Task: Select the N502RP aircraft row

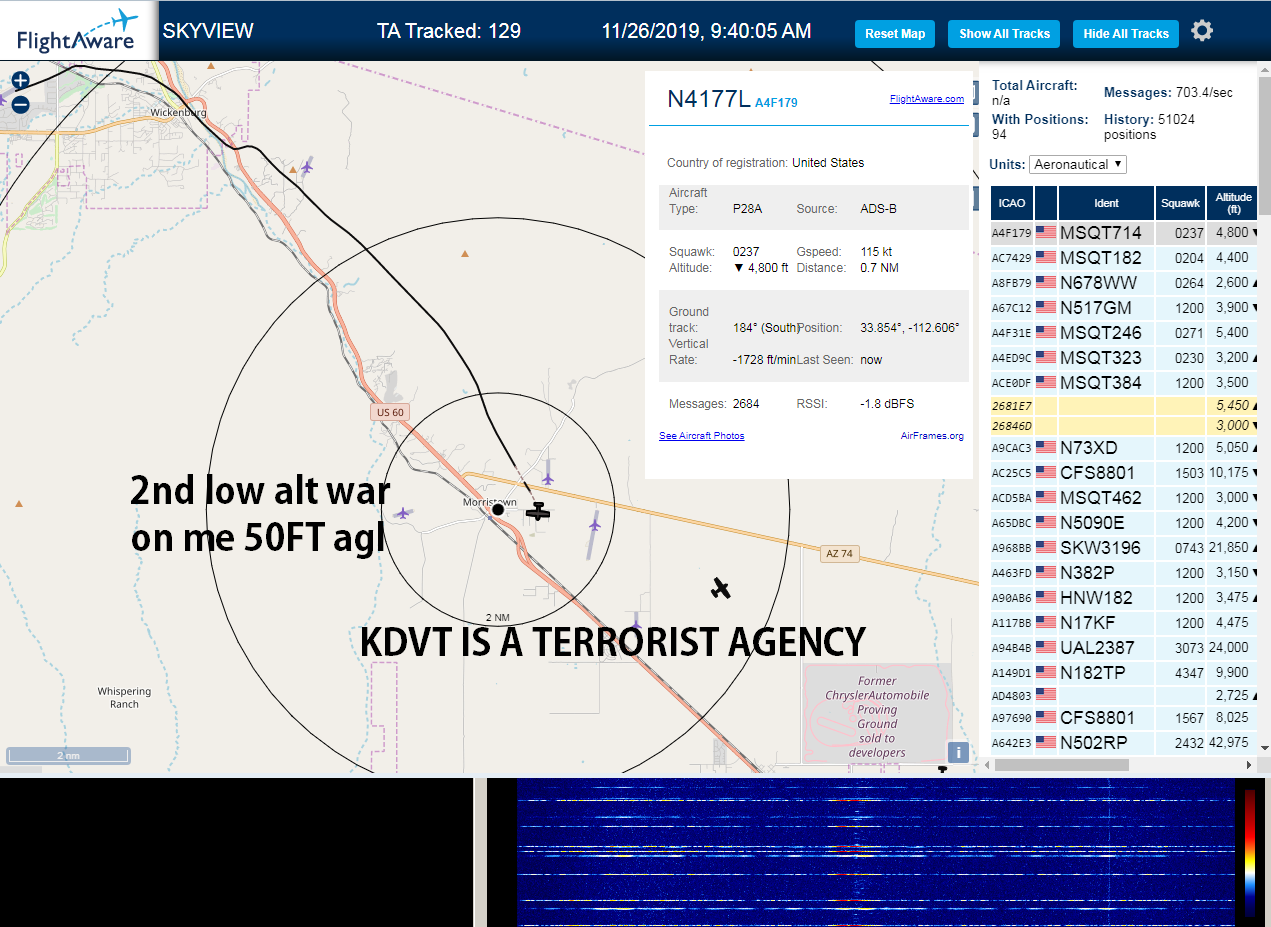Action: (x=1124, y=743)
